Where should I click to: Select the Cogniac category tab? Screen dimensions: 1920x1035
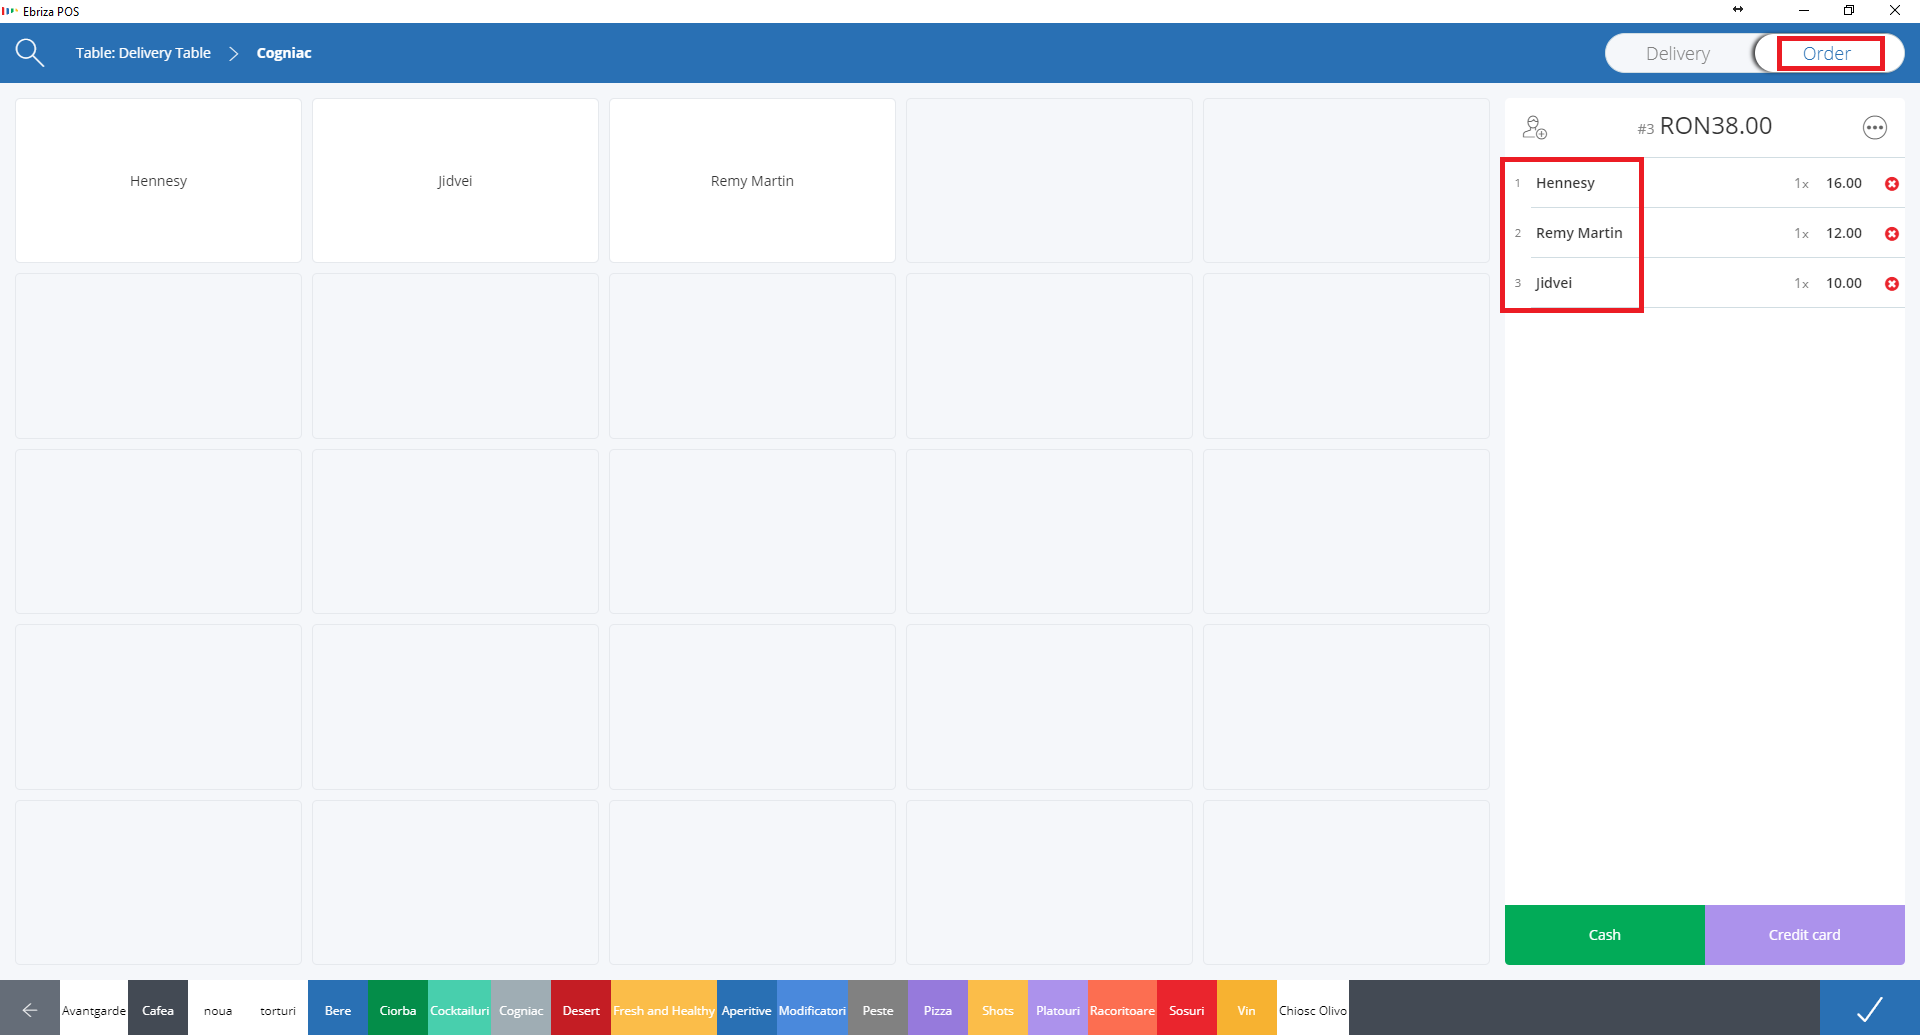521,1010
